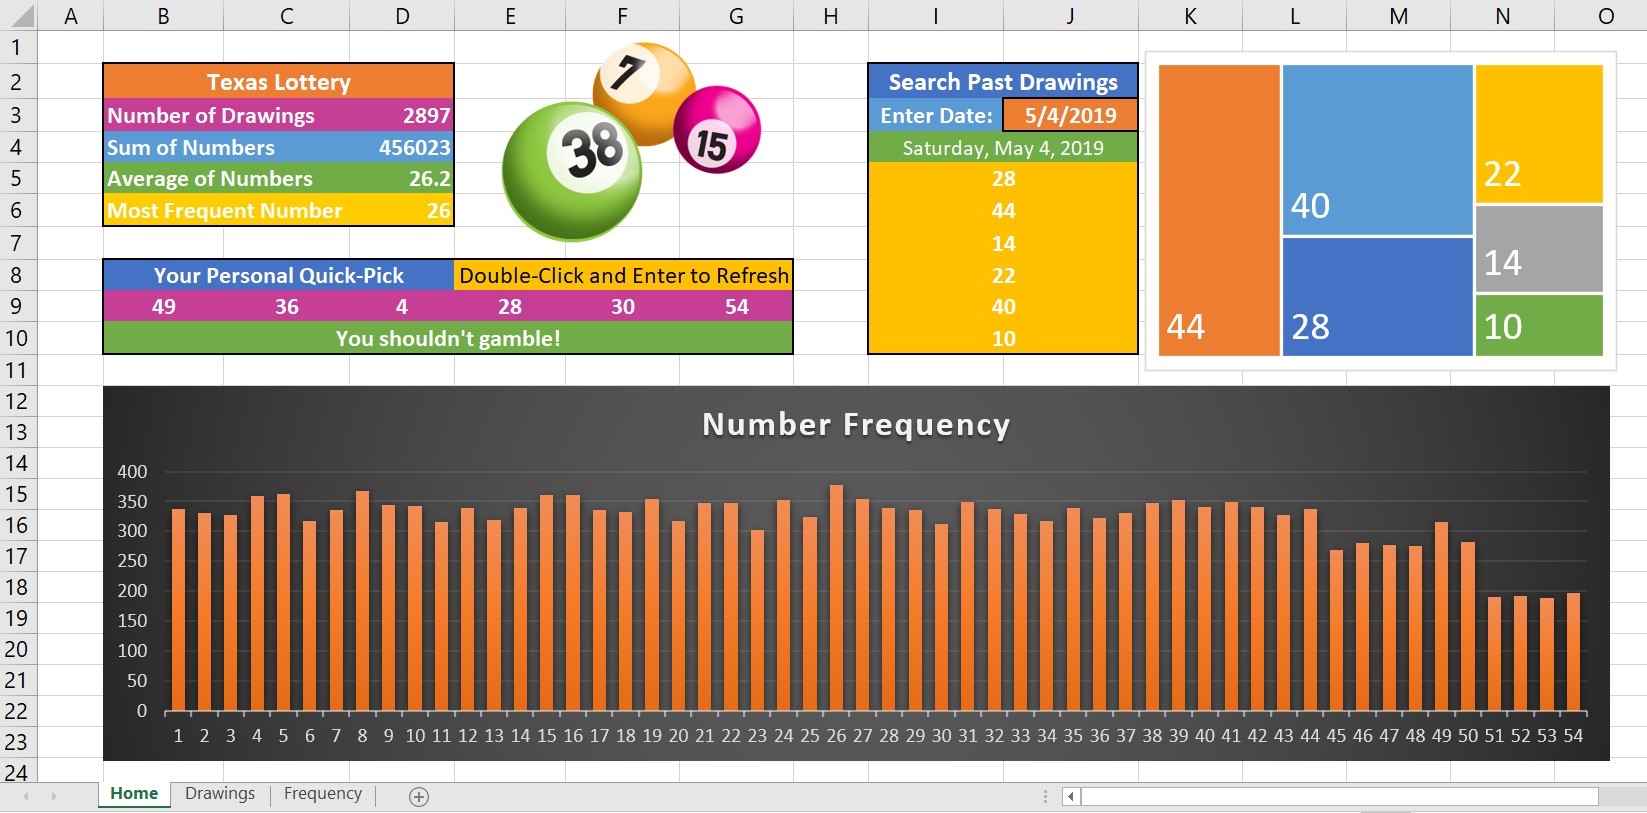Click the bar for number 54
The image size is (1647, 813).
click(1573, 652)
